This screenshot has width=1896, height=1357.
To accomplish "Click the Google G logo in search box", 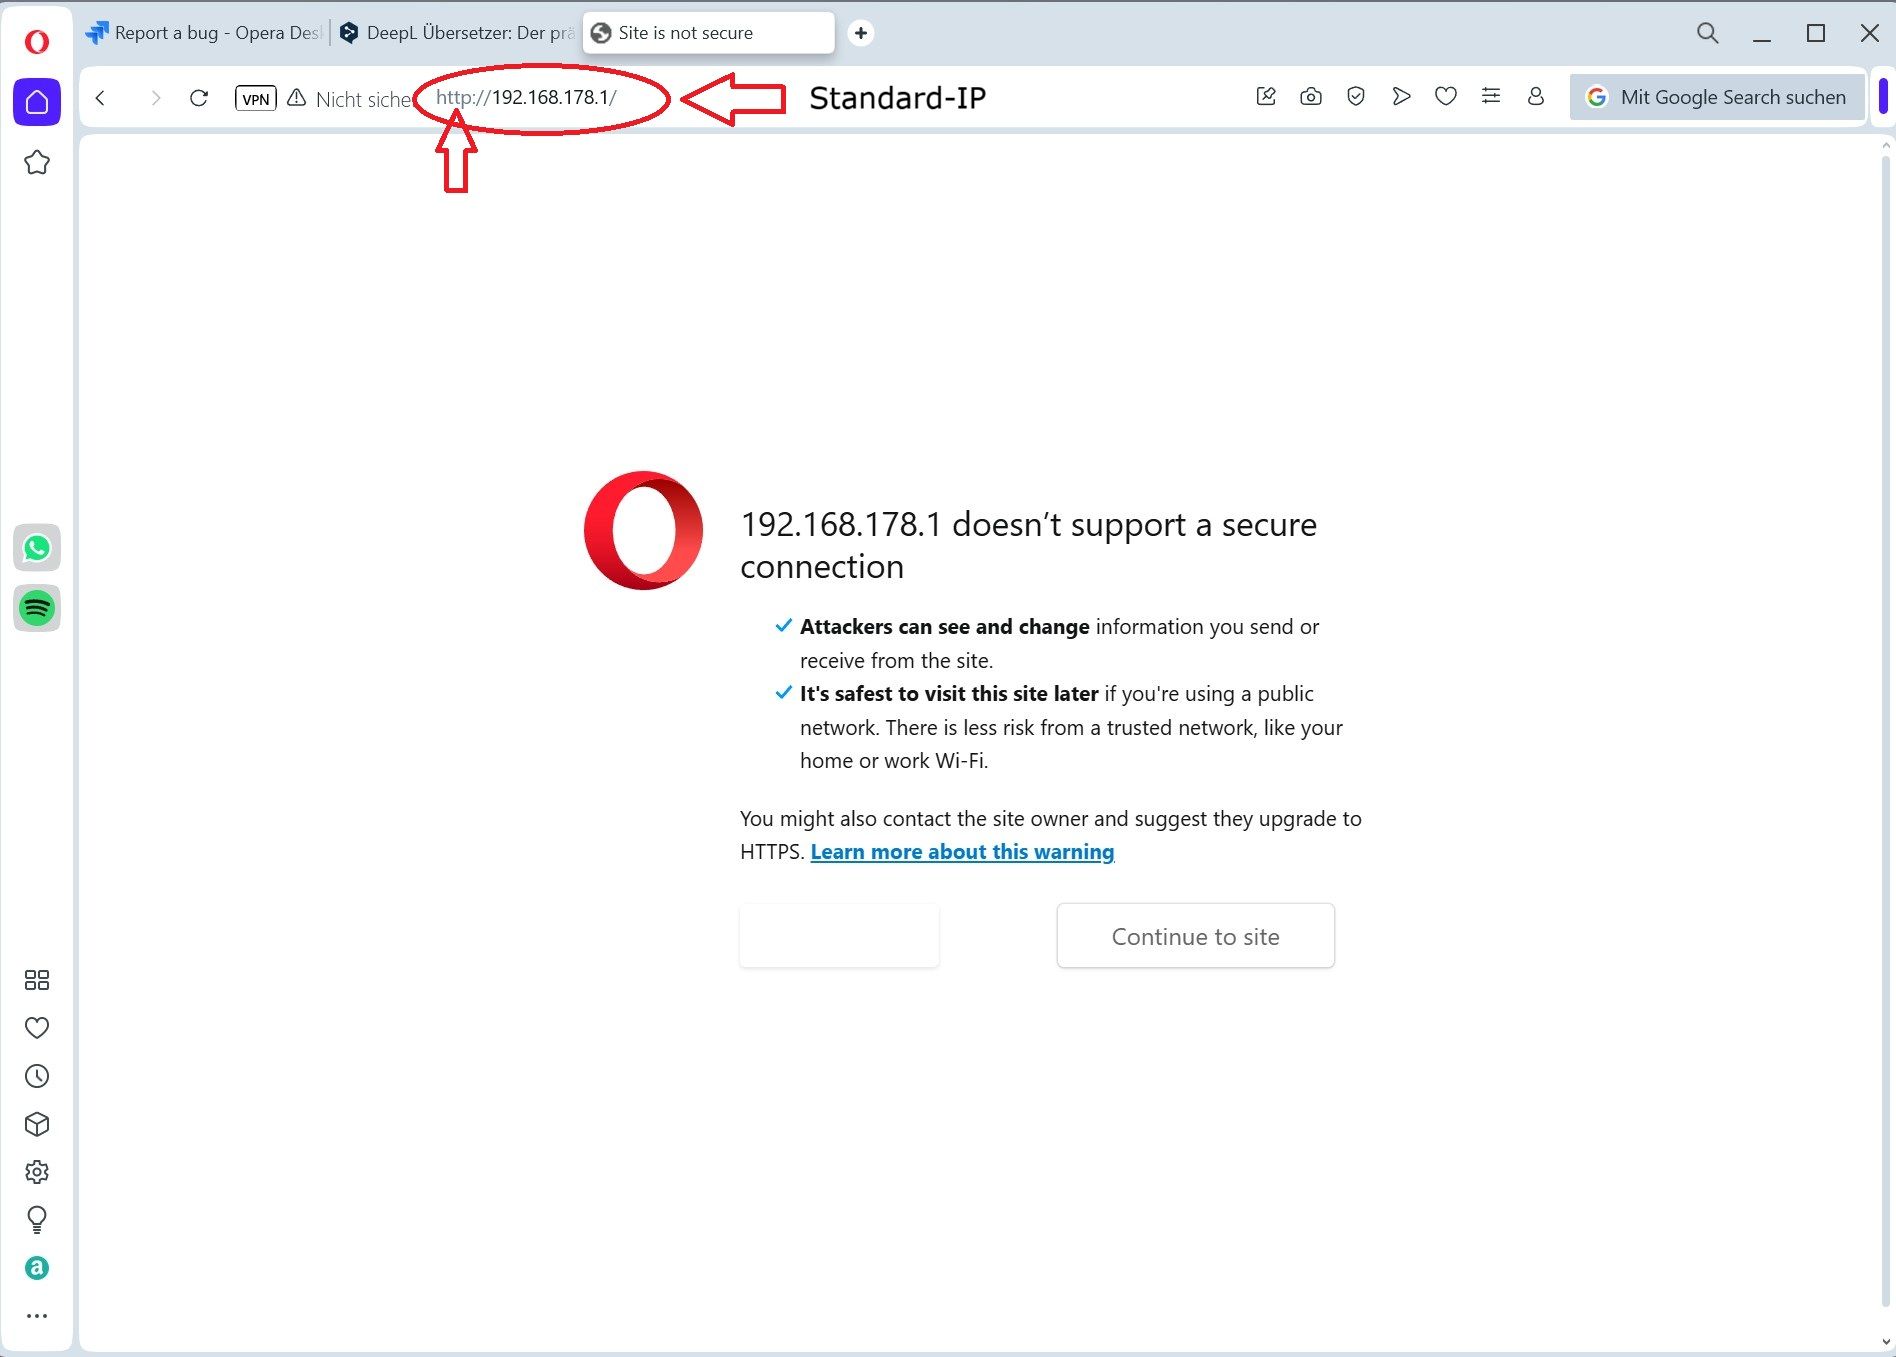I will 1597,97.
